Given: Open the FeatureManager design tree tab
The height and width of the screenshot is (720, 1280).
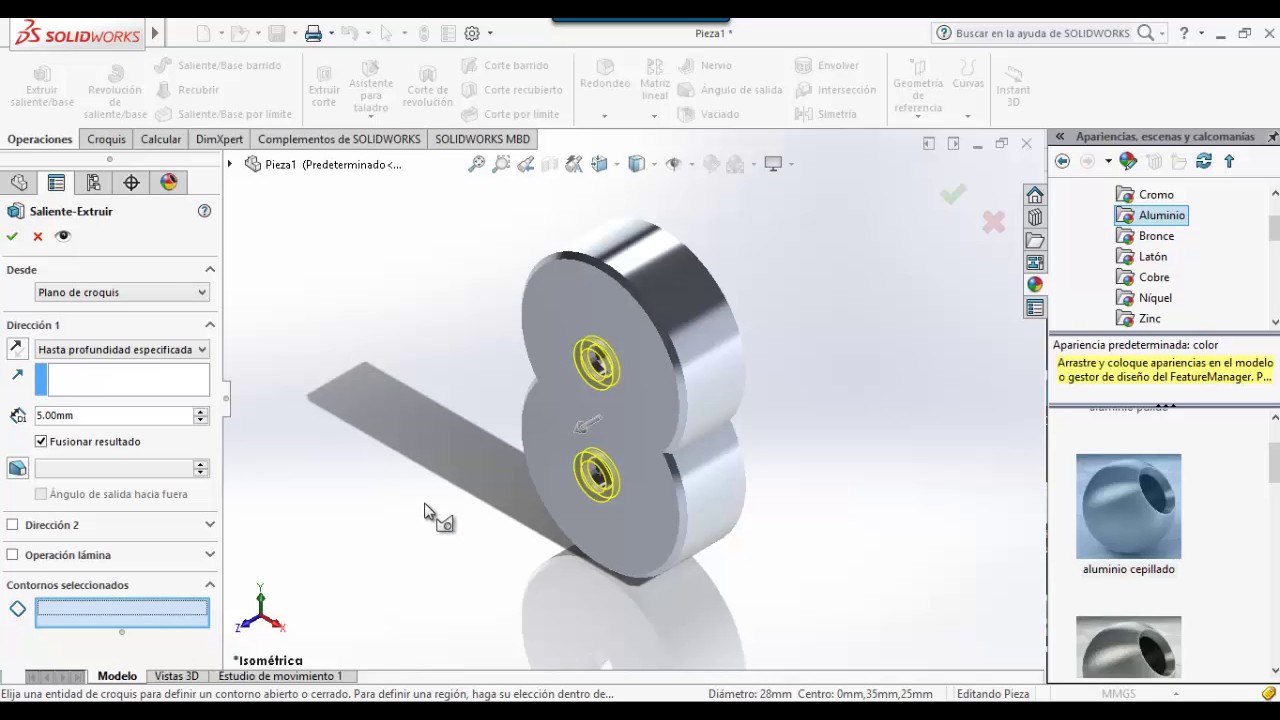Looking at the screenshot, I should (19, 182).
